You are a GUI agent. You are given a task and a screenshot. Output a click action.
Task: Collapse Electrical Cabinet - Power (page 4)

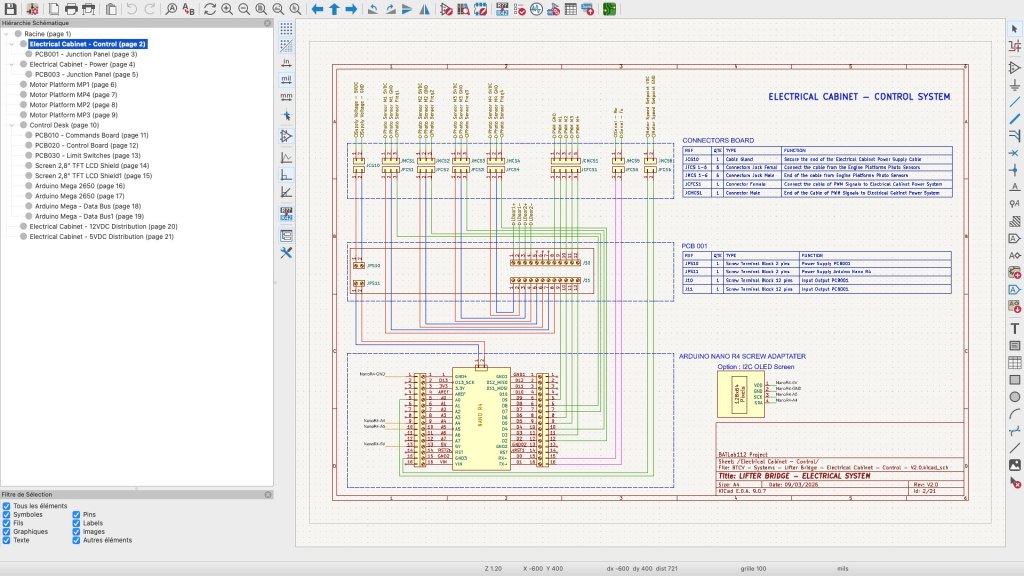(12, 64)
